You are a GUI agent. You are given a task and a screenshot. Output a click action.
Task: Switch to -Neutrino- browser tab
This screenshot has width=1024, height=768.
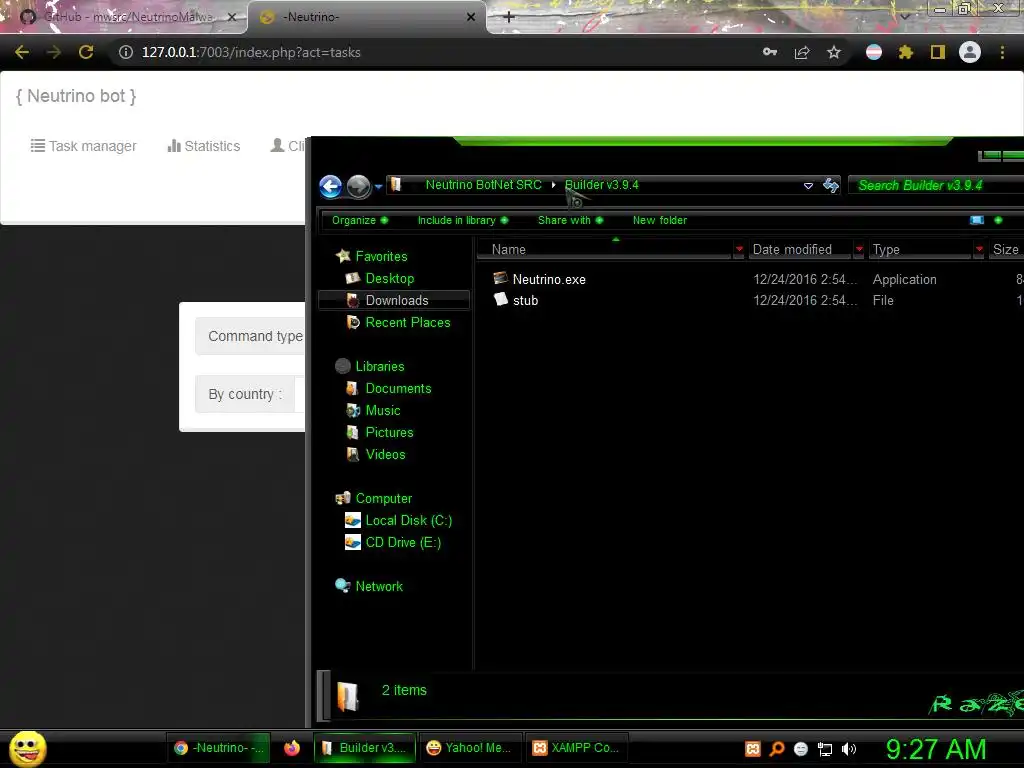(366, 17)
